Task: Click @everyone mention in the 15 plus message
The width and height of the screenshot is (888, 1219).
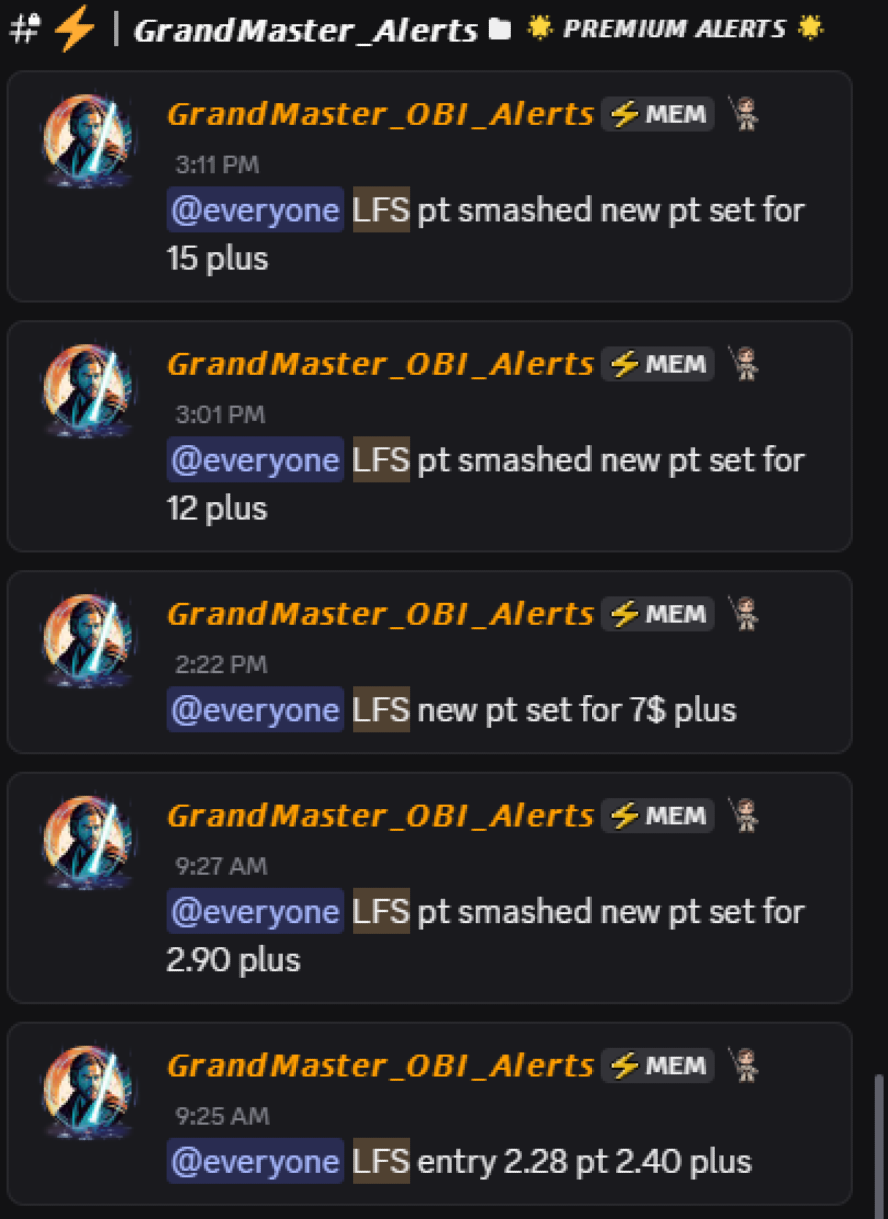Action: pos(255,211)
